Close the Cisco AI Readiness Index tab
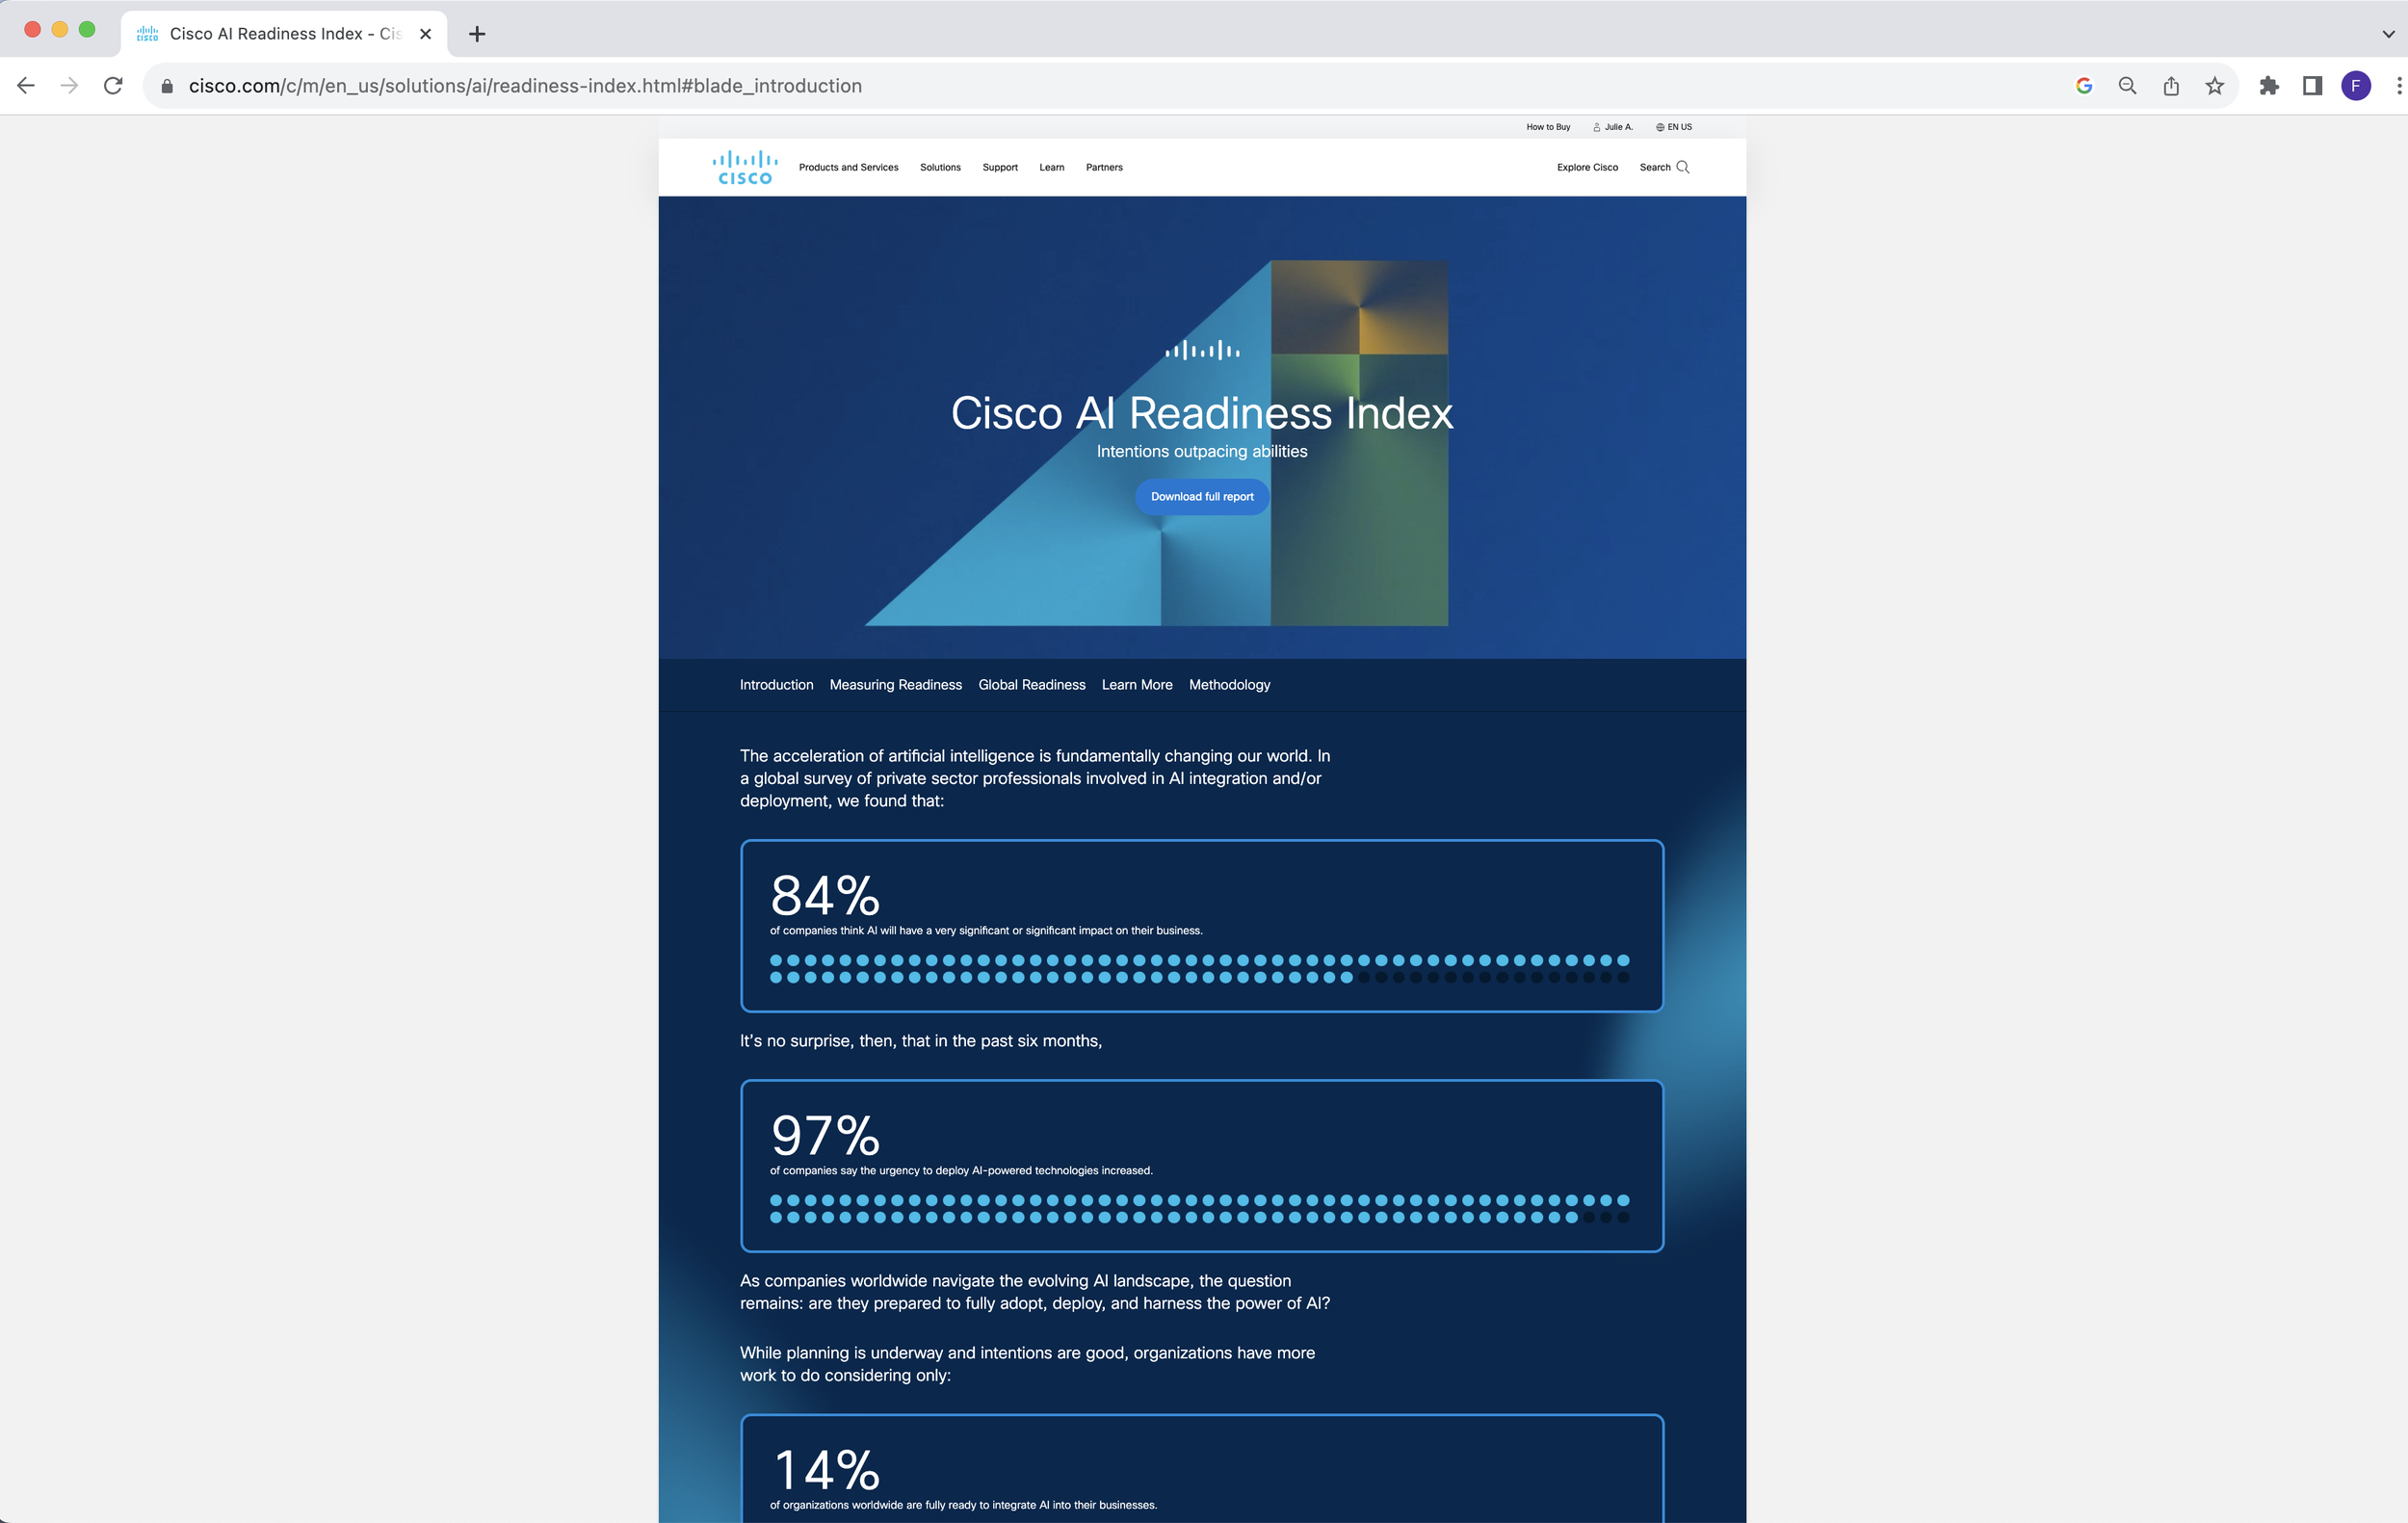 tap(425, 34)
